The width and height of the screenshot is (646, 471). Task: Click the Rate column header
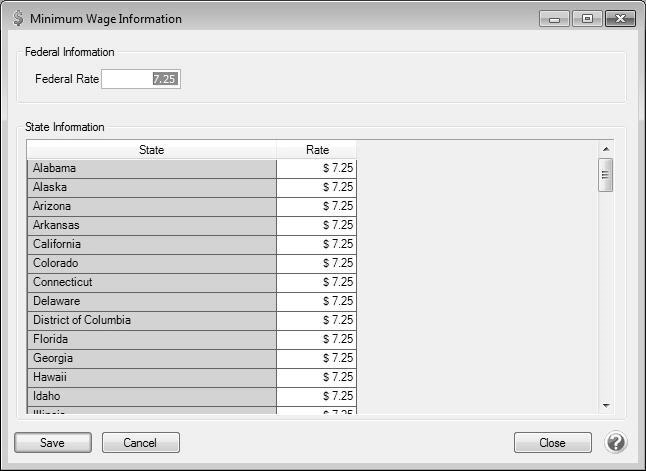click(316, 150)
